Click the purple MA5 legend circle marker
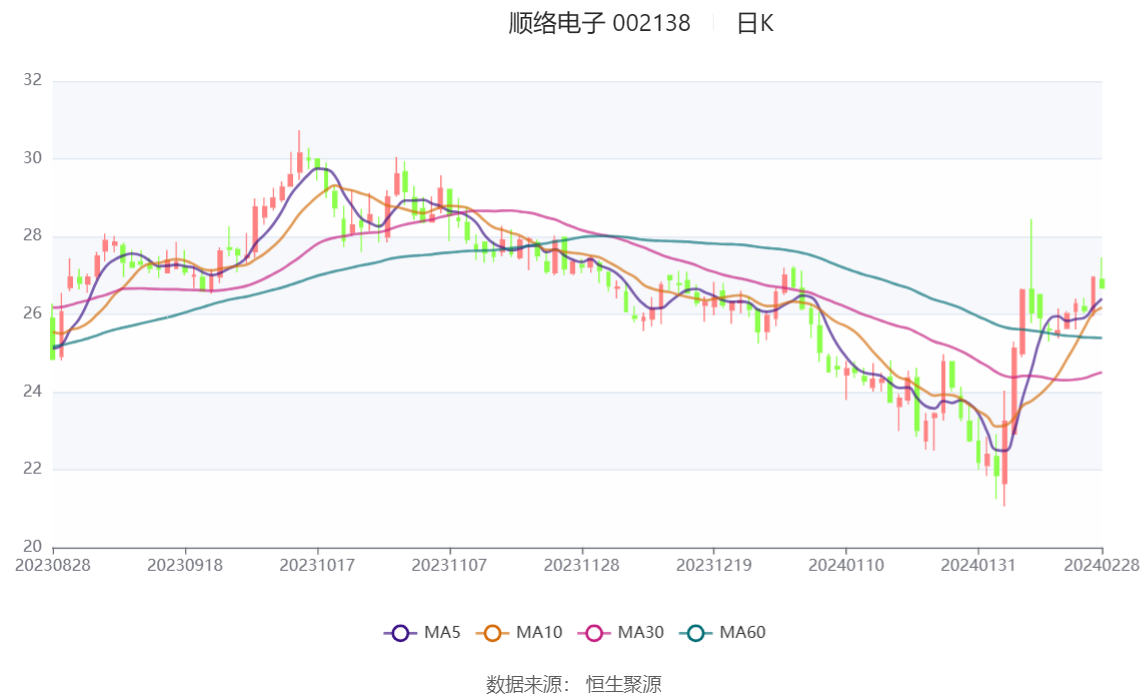Viewport: 1148px width, 699px height. pyautogui.click(x=400, y=633)
